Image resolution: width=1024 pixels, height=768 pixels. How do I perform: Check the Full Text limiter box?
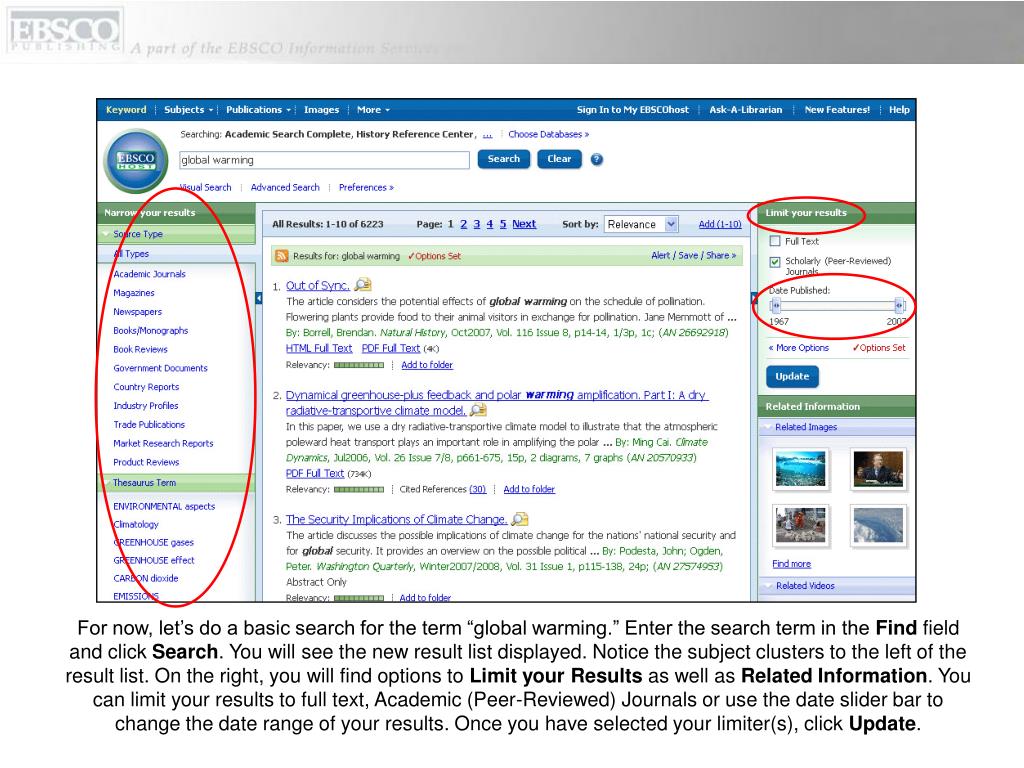[x=775, y=241]
